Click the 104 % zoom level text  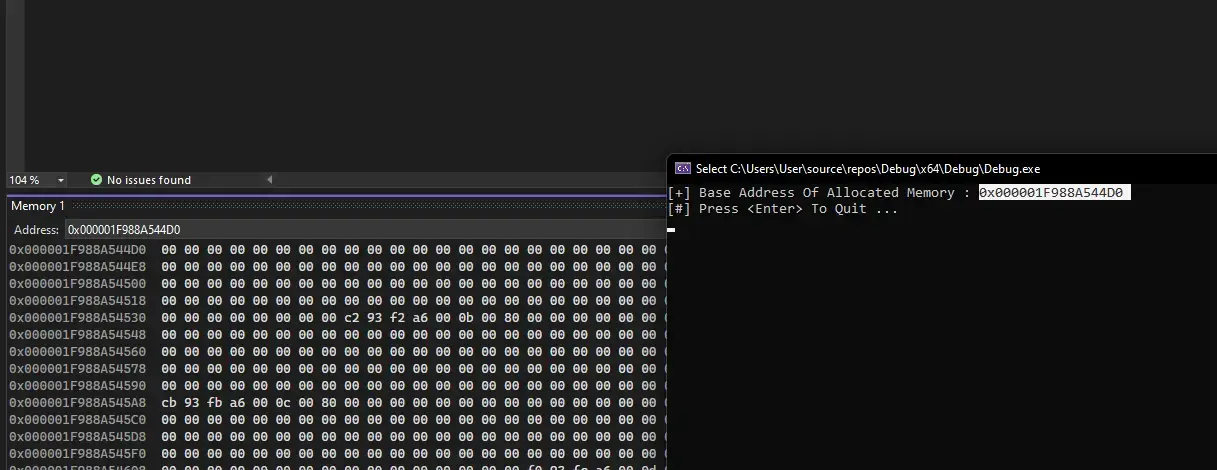24,180
